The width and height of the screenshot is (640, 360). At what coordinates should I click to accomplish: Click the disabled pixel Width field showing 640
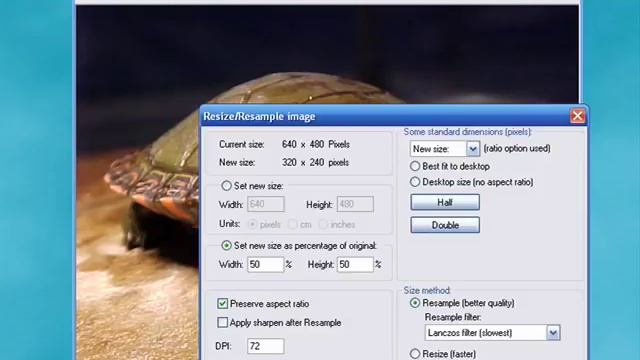pos(266,204)
